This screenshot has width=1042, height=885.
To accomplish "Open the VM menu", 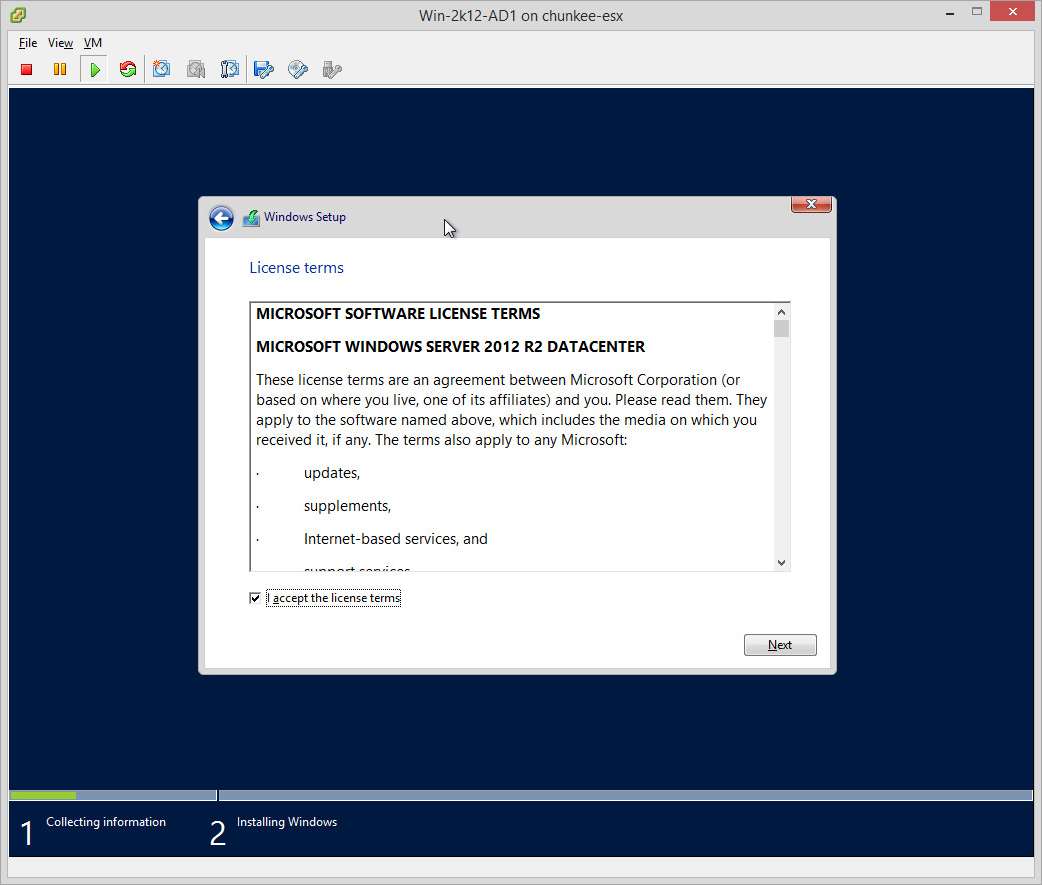I will coord(92,43).
